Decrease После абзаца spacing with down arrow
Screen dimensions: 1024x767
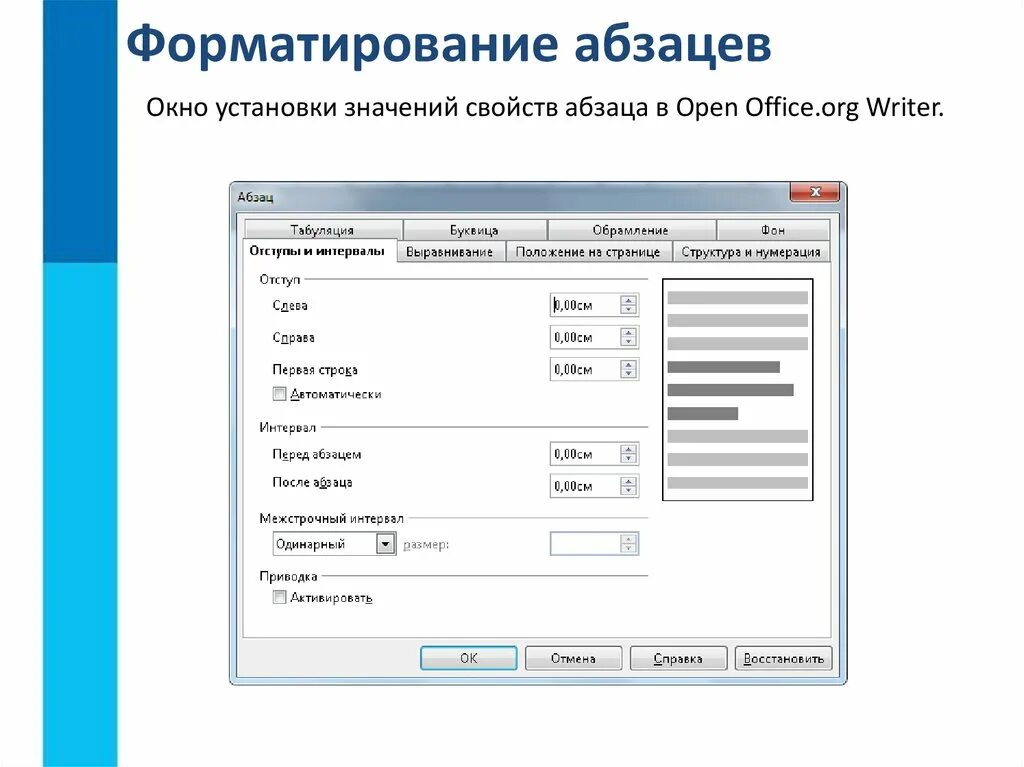click(x=629, y=491)
